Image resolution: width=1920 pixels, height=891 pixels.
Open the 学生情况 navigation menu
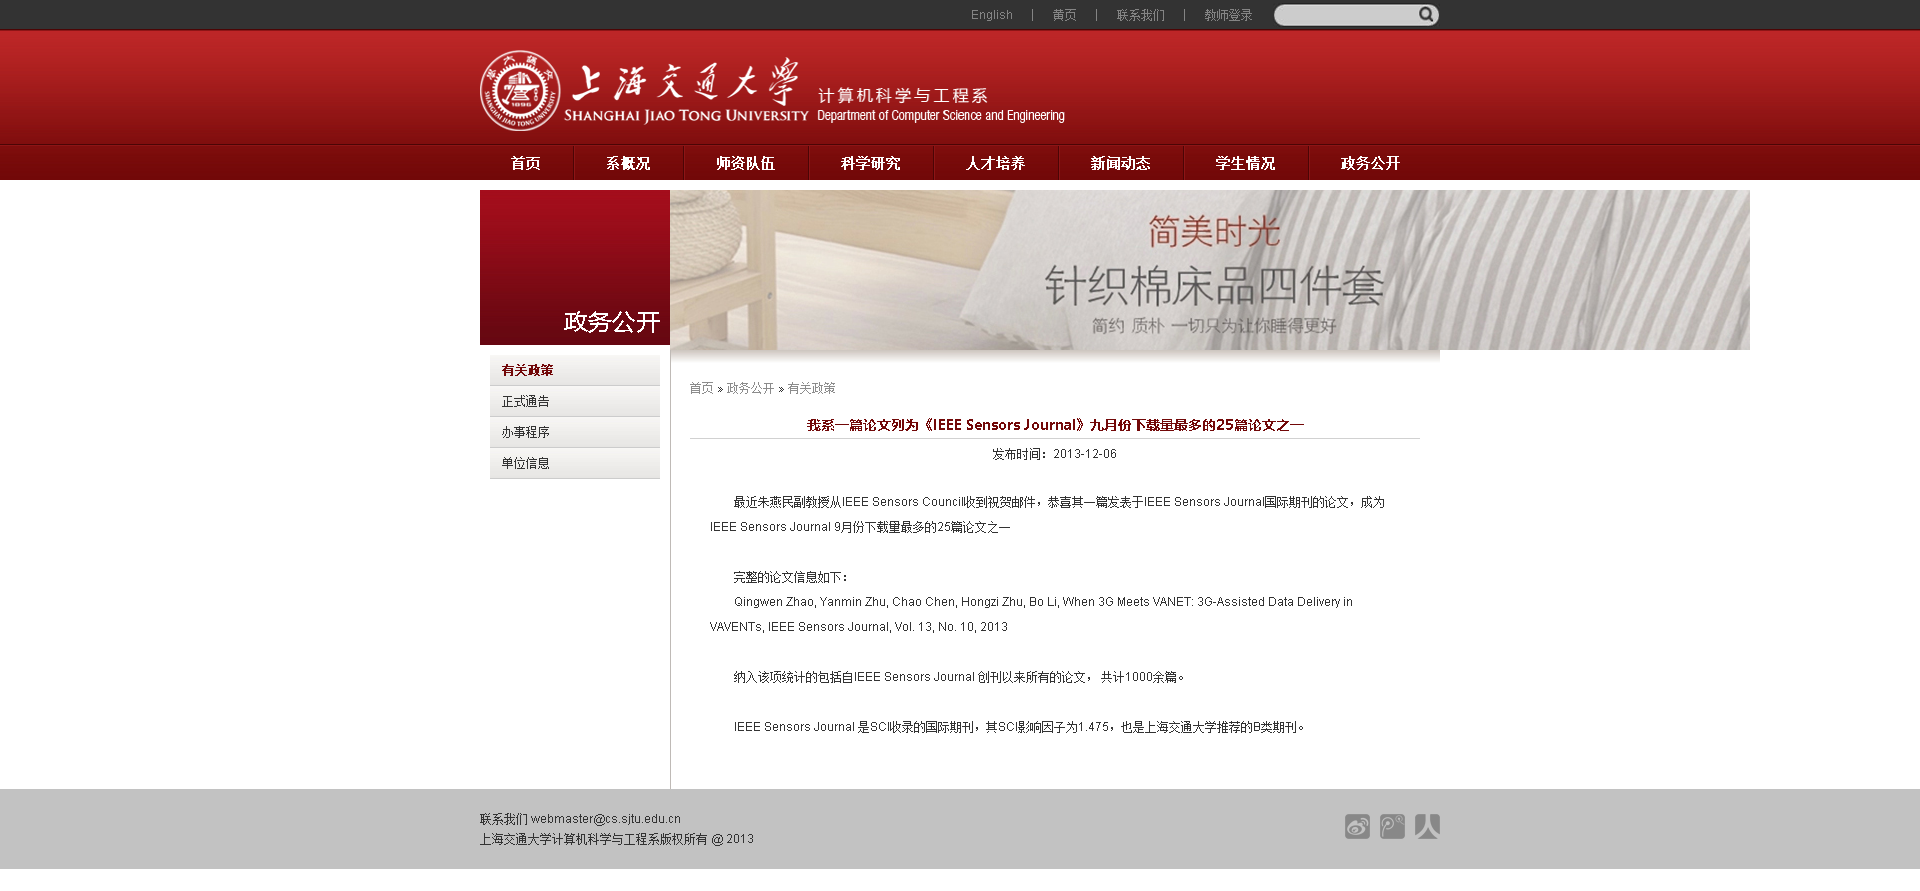click(x=1245, y=163)
